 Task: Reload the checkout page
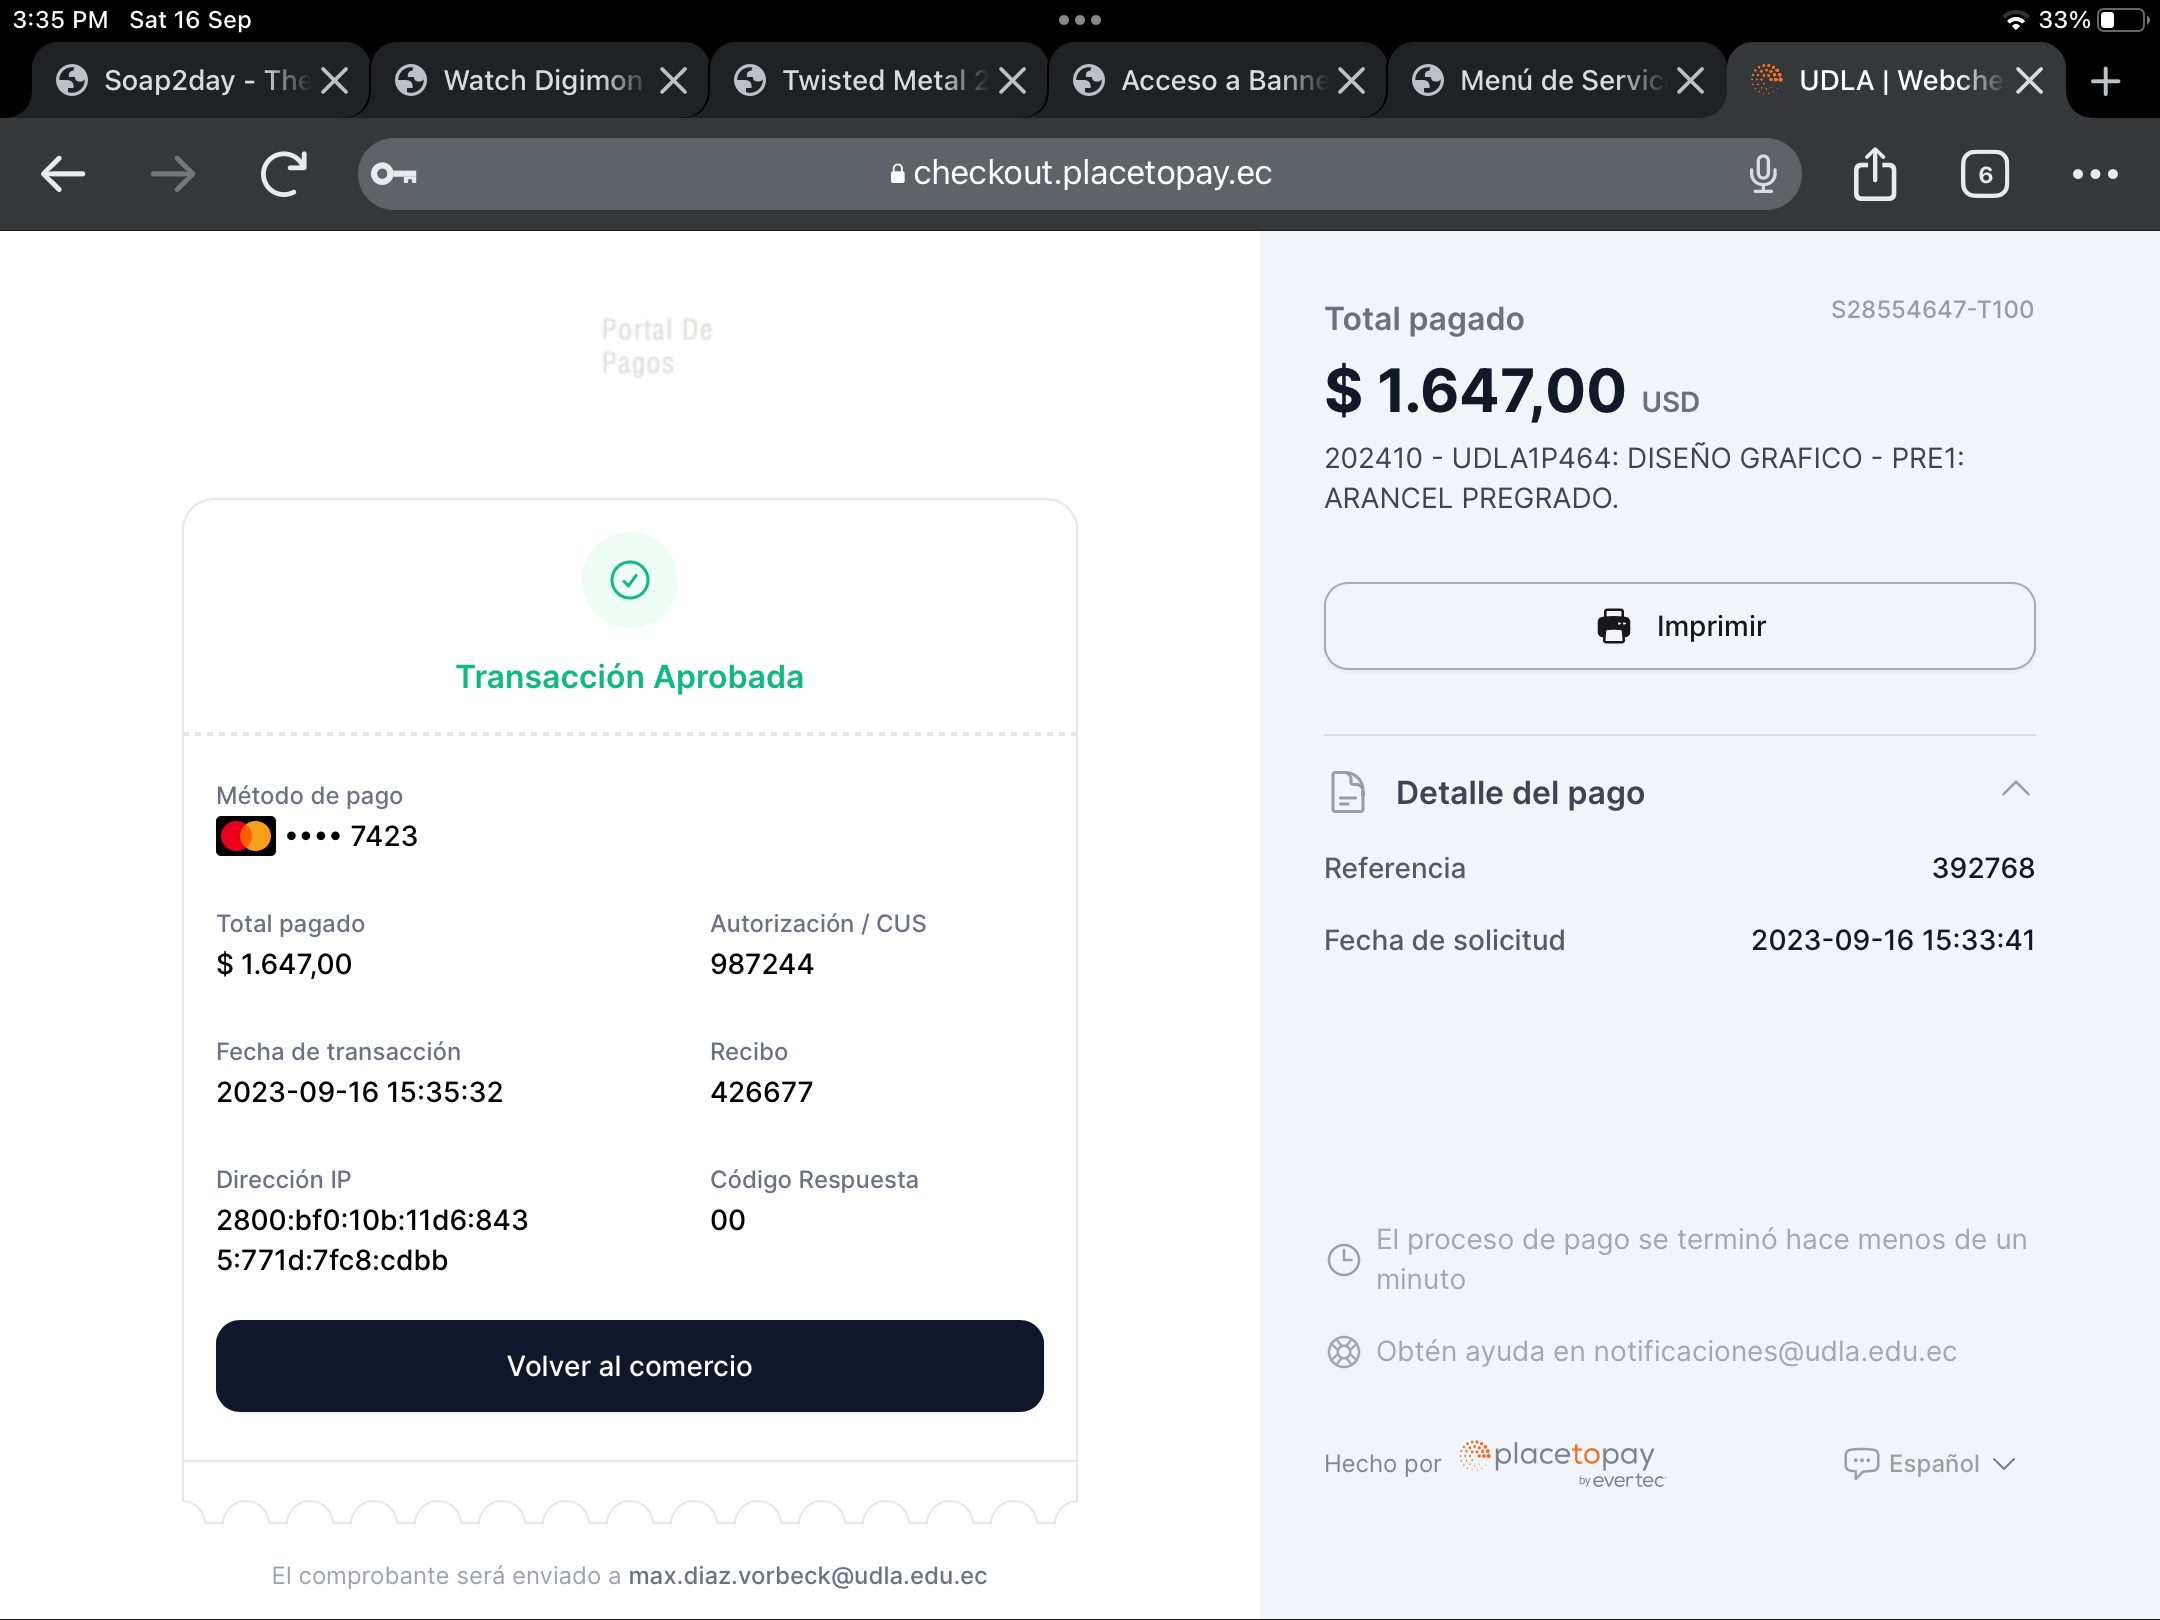[x=284, y=174]
